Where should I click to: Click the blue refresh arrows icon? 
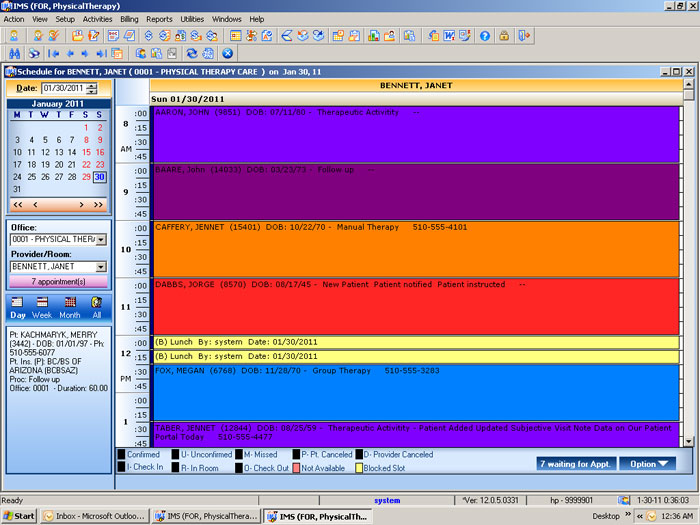(192, 54)
